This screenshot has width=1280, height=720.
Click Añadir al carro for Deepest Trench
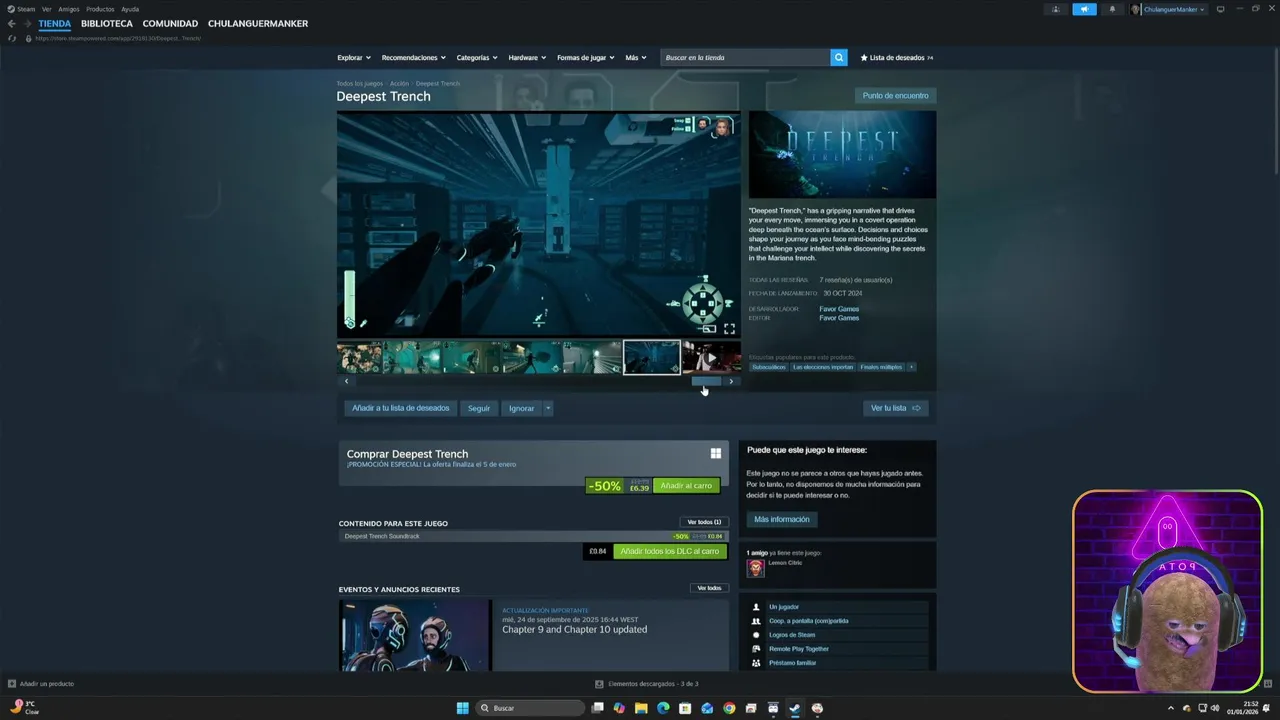[x=686, y=486]
